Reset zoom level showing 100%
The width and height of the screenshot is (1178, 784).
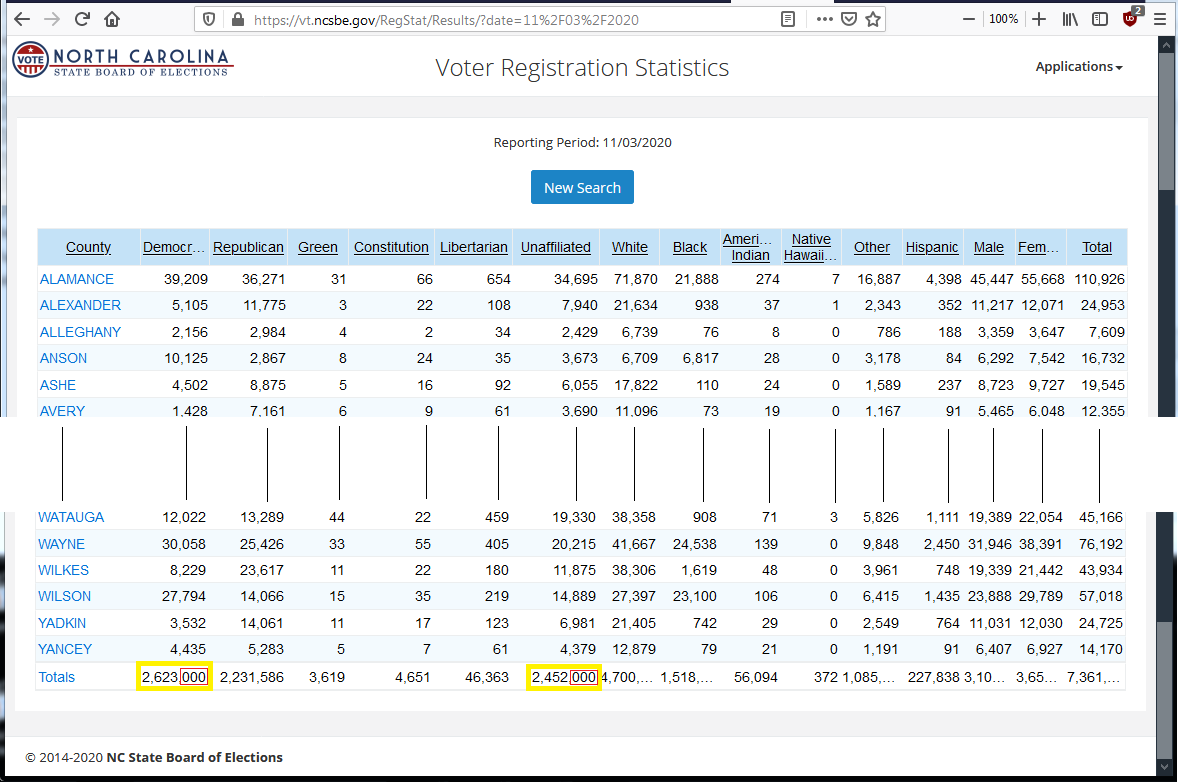(x=1004, y=20)
